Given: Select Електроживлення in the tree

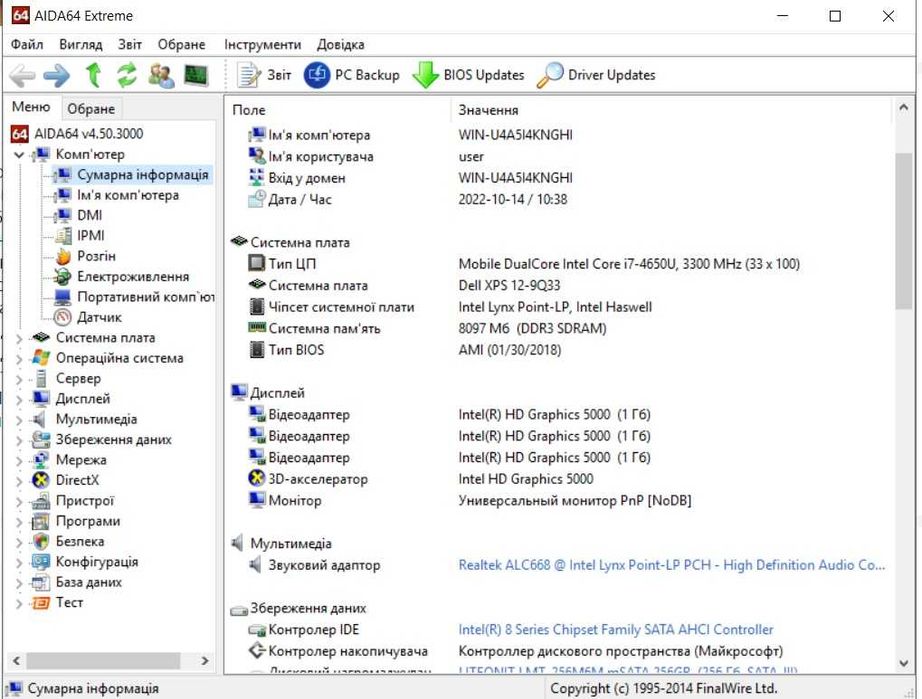Looking at the screenshot, I should click(x=133, y=276).
